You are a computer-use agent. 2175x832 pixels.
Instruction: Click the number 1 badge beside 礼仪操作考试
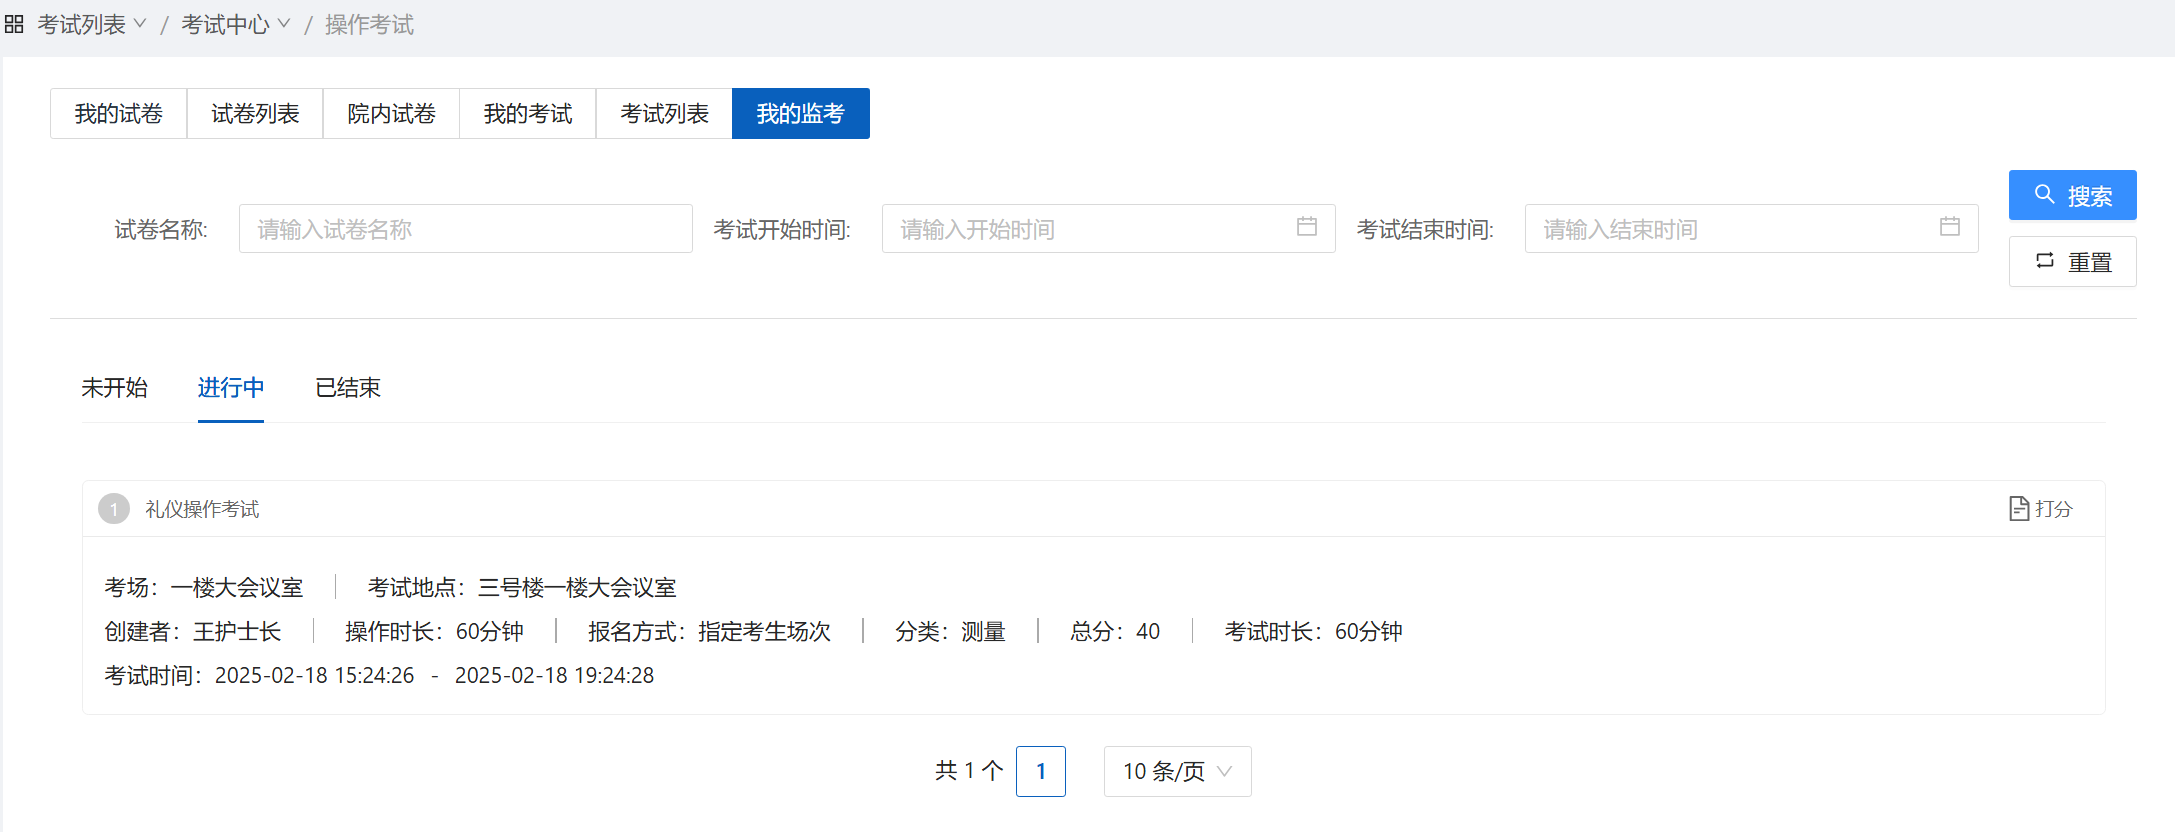click(x=114, y=509)
